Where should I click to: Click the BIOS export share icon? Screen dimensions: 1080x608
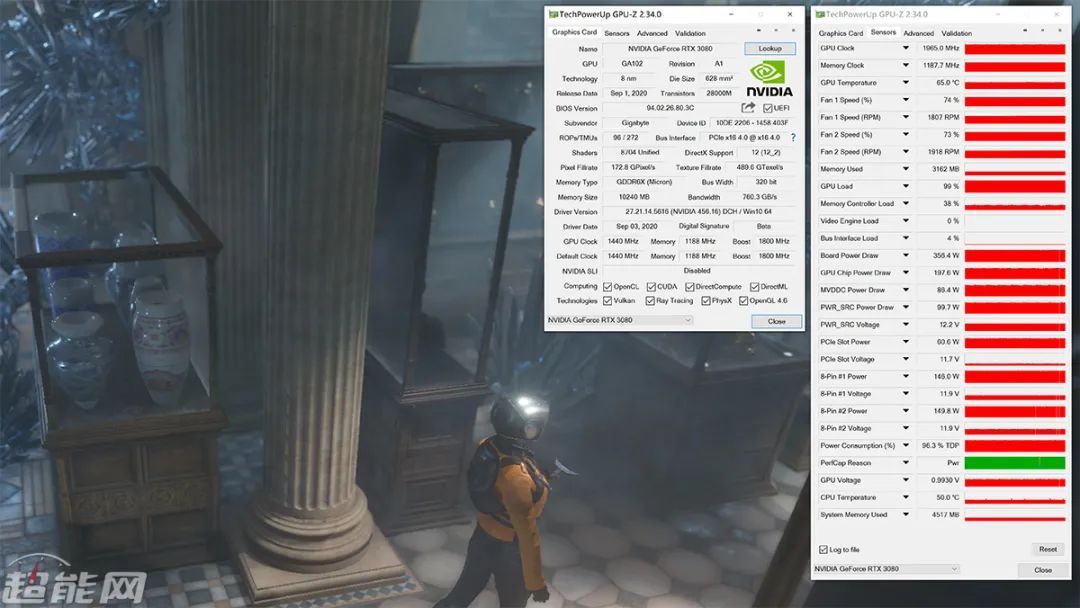748,107
